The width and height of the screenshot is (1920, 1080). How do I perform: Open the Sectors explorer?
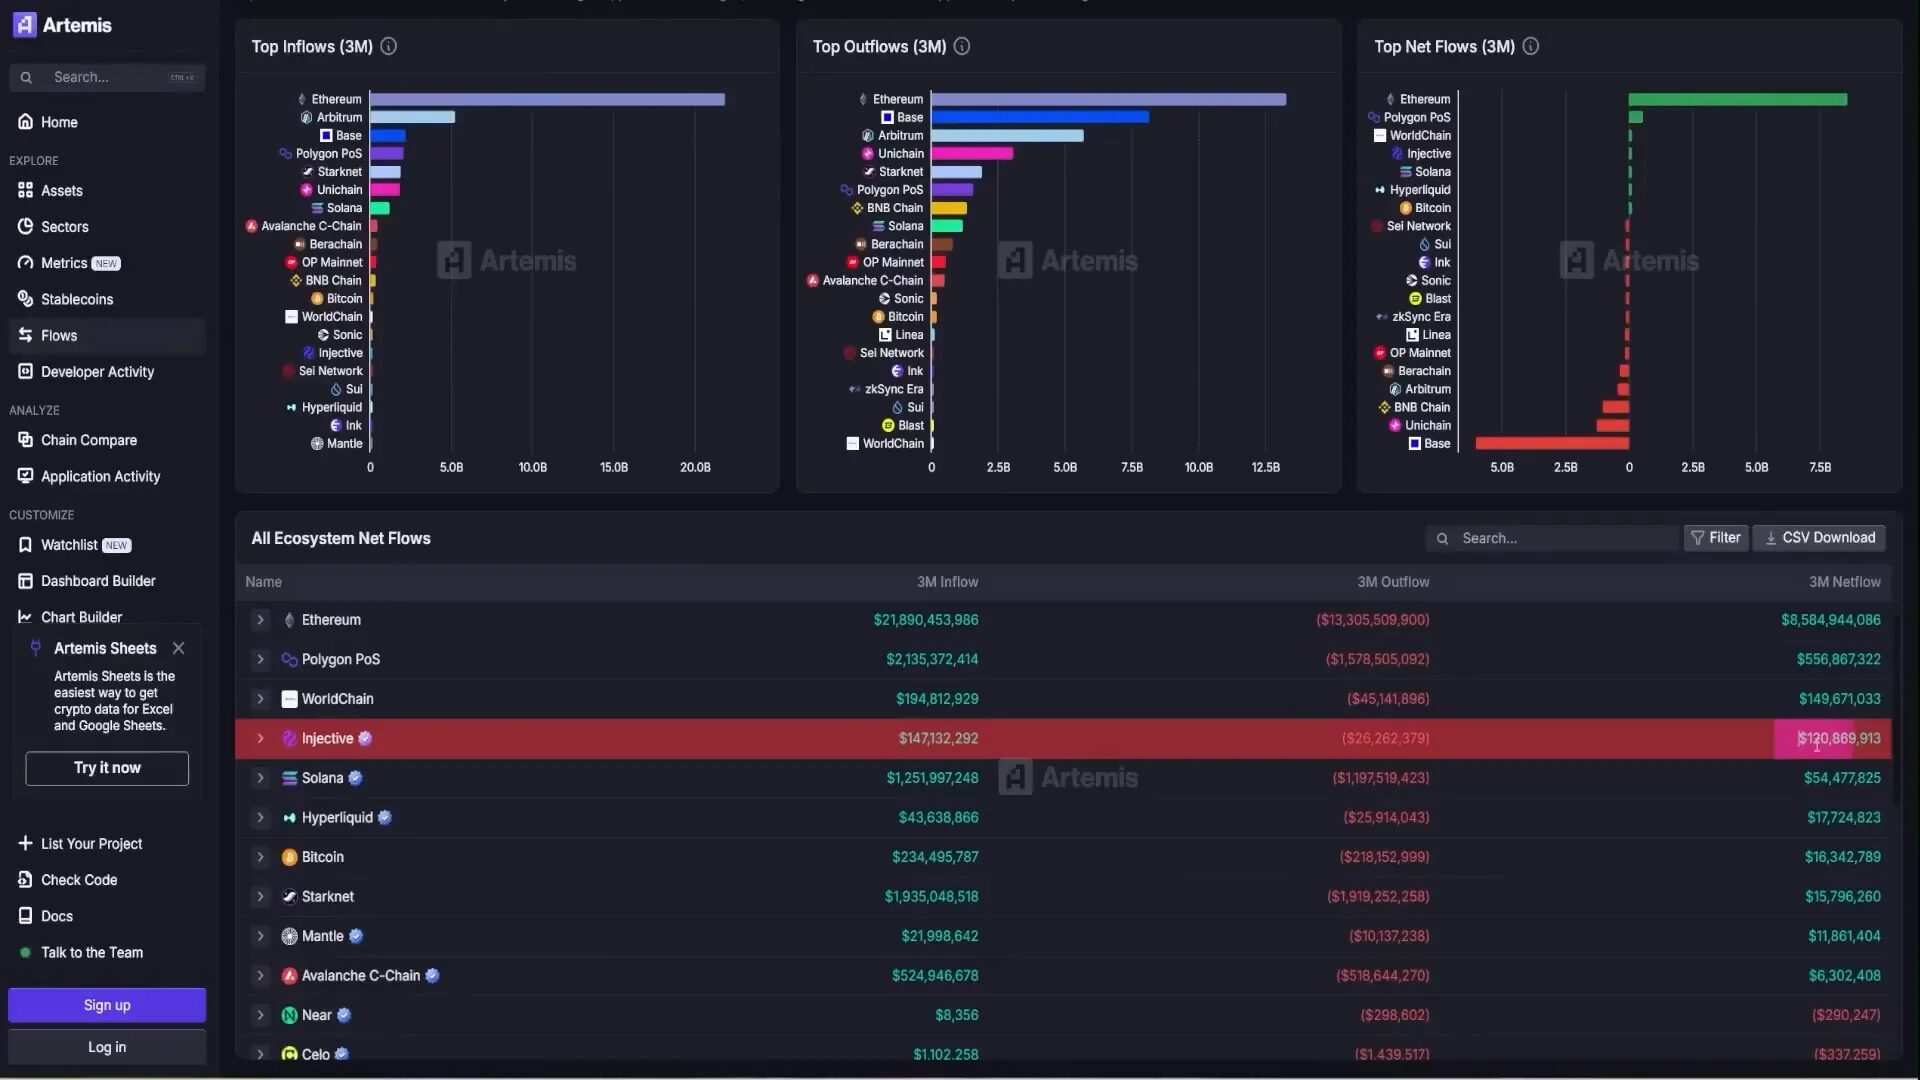click(x=25, y=227)
